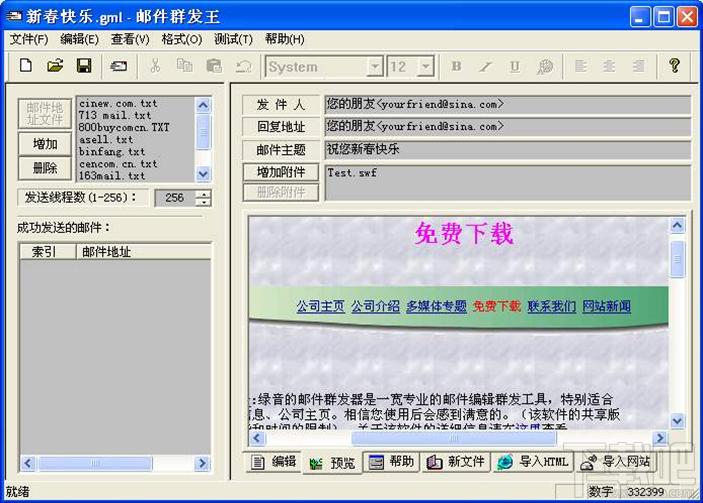Image resolution: width=703 pixels, height=503 pixels.
Task: Click the Save floppy disk icon
Action: pos(84,66)
